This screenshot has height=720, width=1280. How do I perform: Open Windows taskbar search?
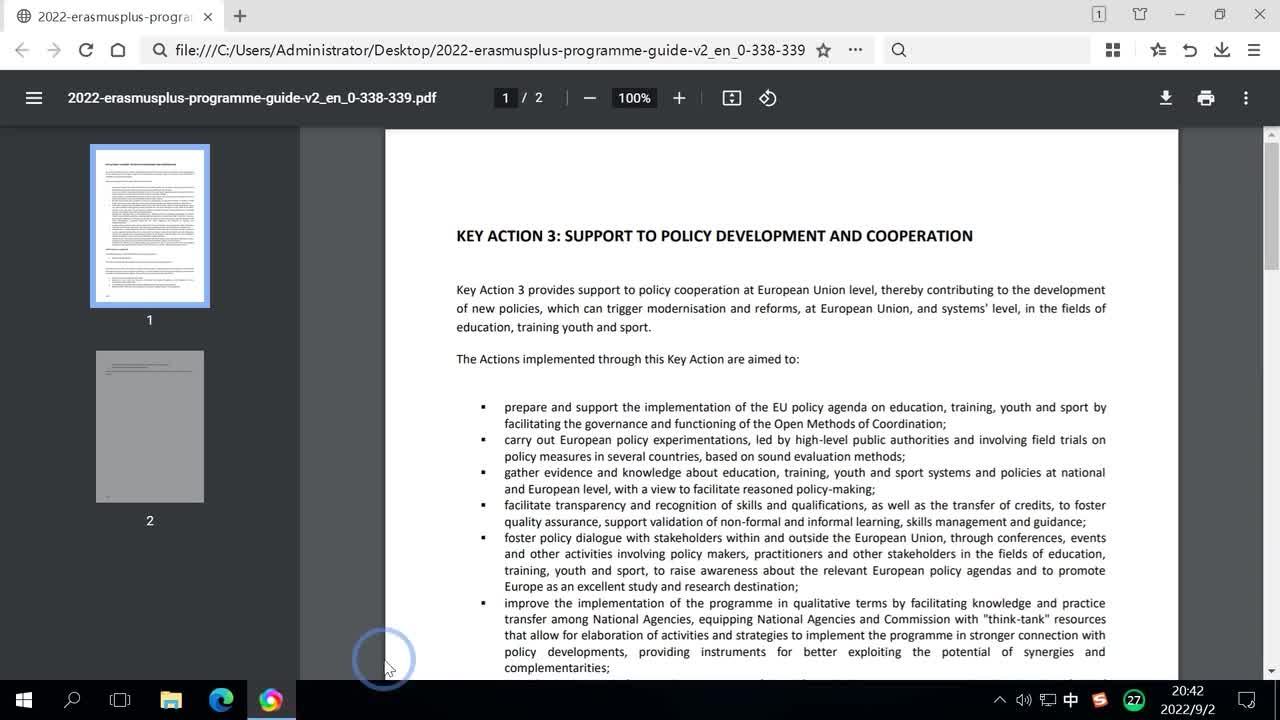[x=72, y=700]
